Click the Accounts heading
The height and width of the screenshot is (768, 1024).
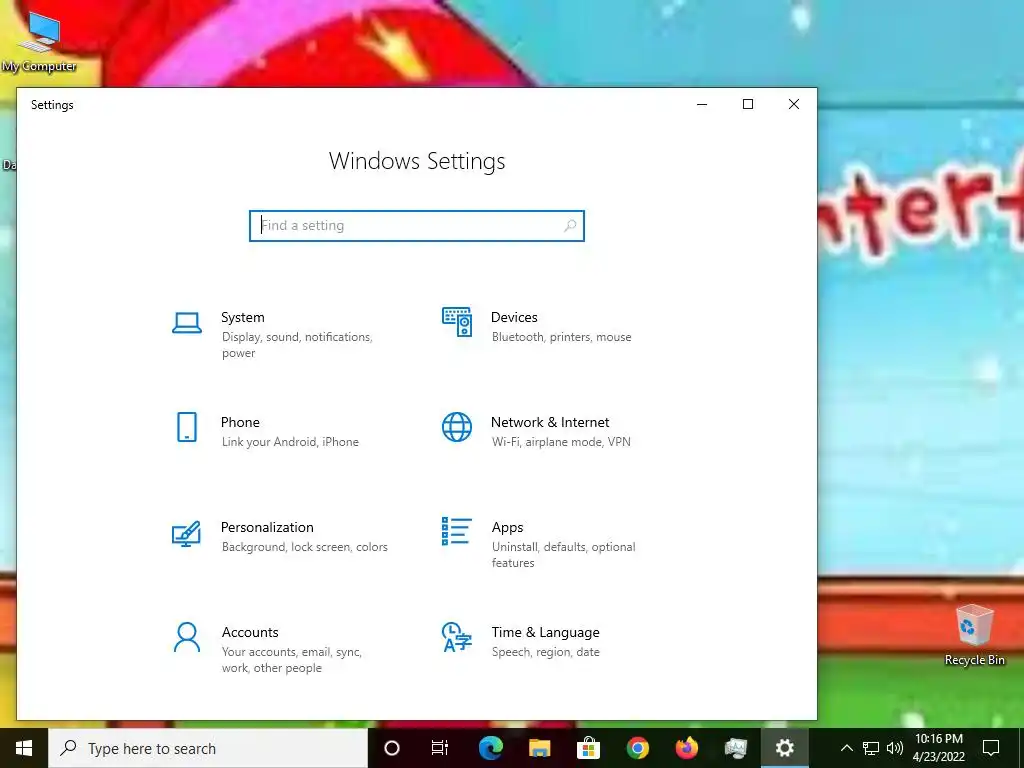click(x=250, y=632)
